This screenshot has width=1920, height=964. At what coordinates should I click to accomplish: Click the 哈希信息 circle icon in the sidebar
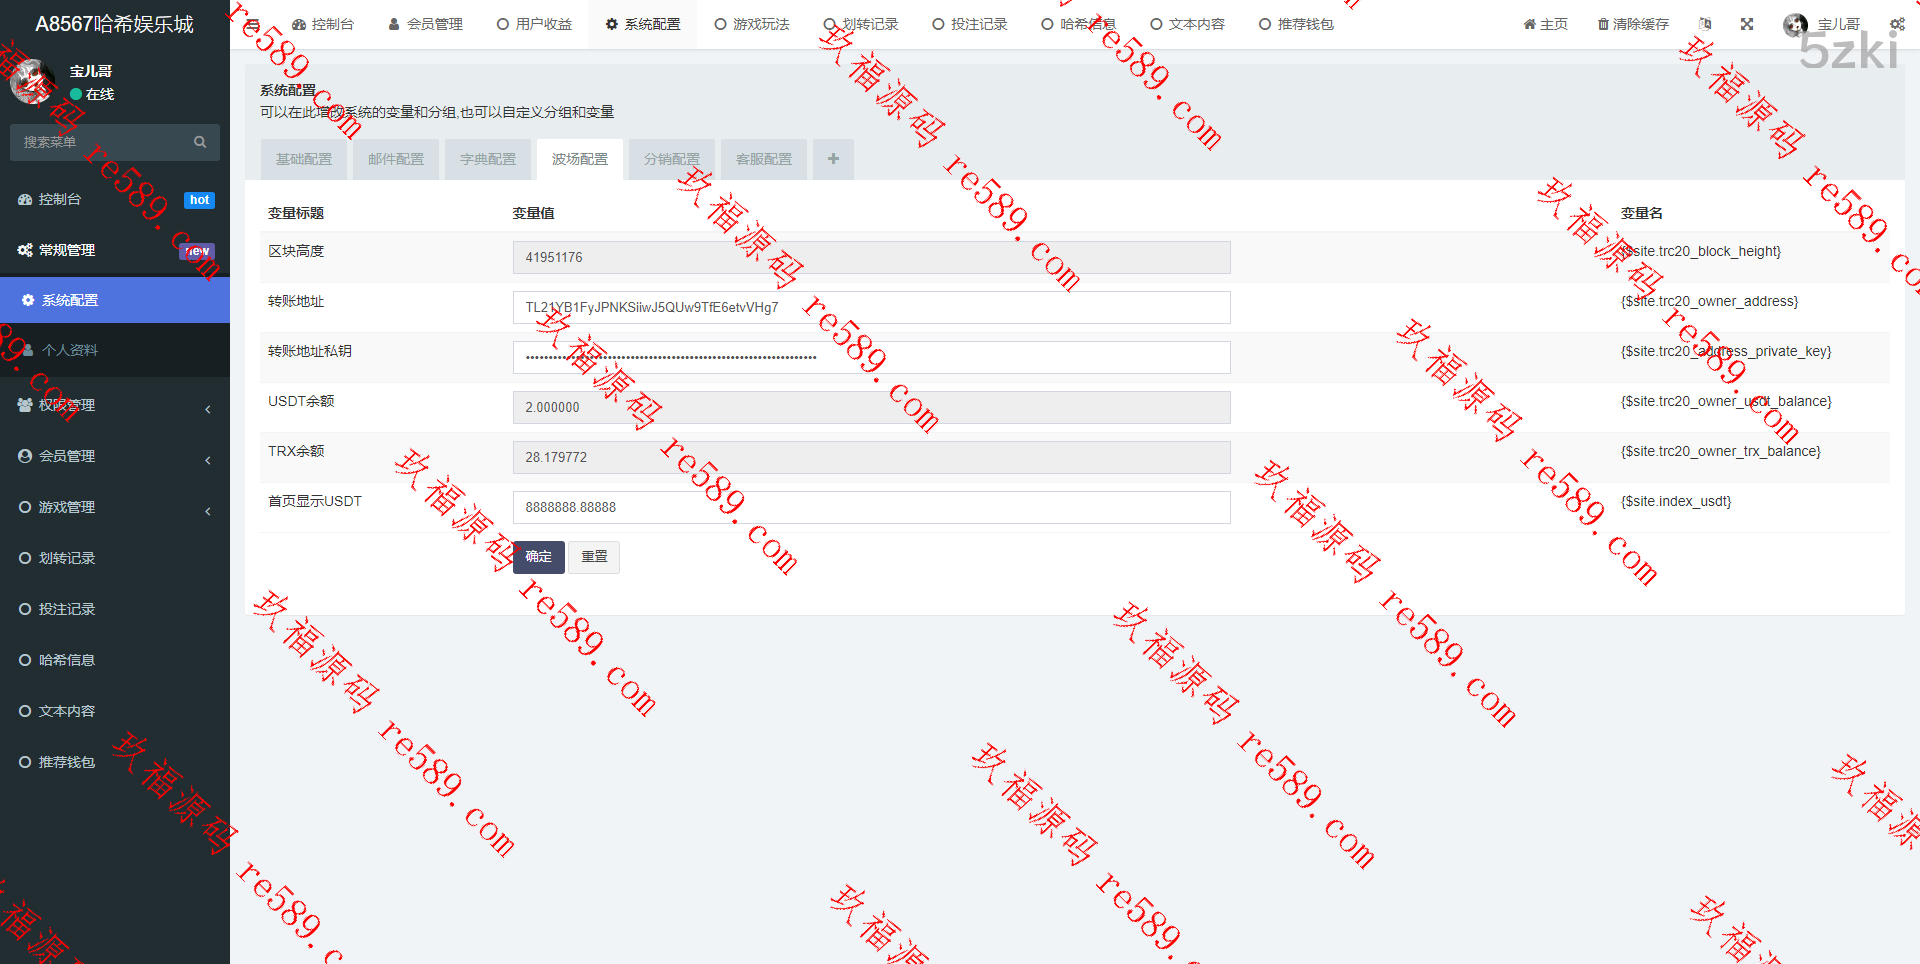pyautogui.click(x=25, y=660)
